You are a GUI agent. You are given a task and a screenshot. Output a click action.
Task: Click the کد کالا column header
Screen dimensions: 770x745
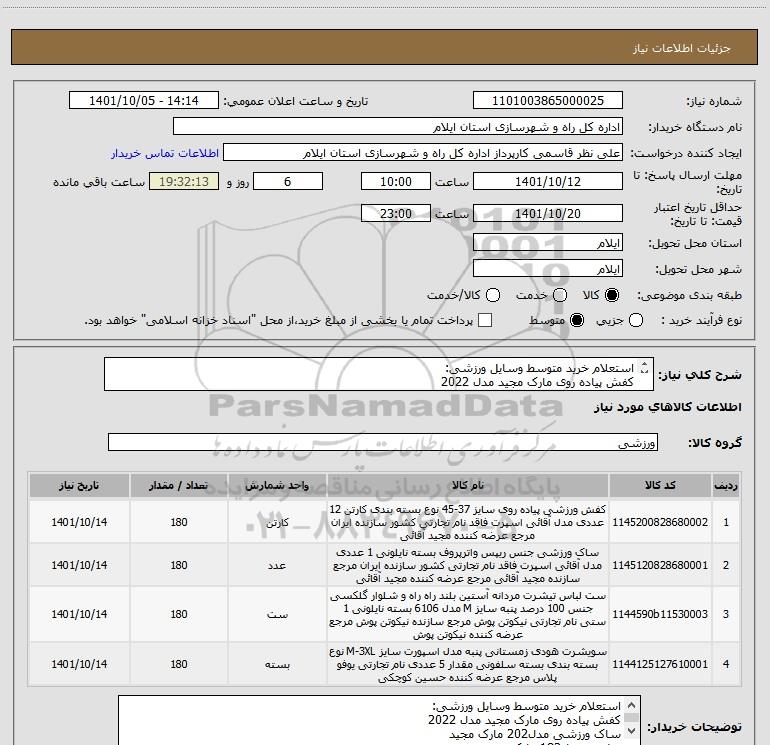(x=660, y=486)
